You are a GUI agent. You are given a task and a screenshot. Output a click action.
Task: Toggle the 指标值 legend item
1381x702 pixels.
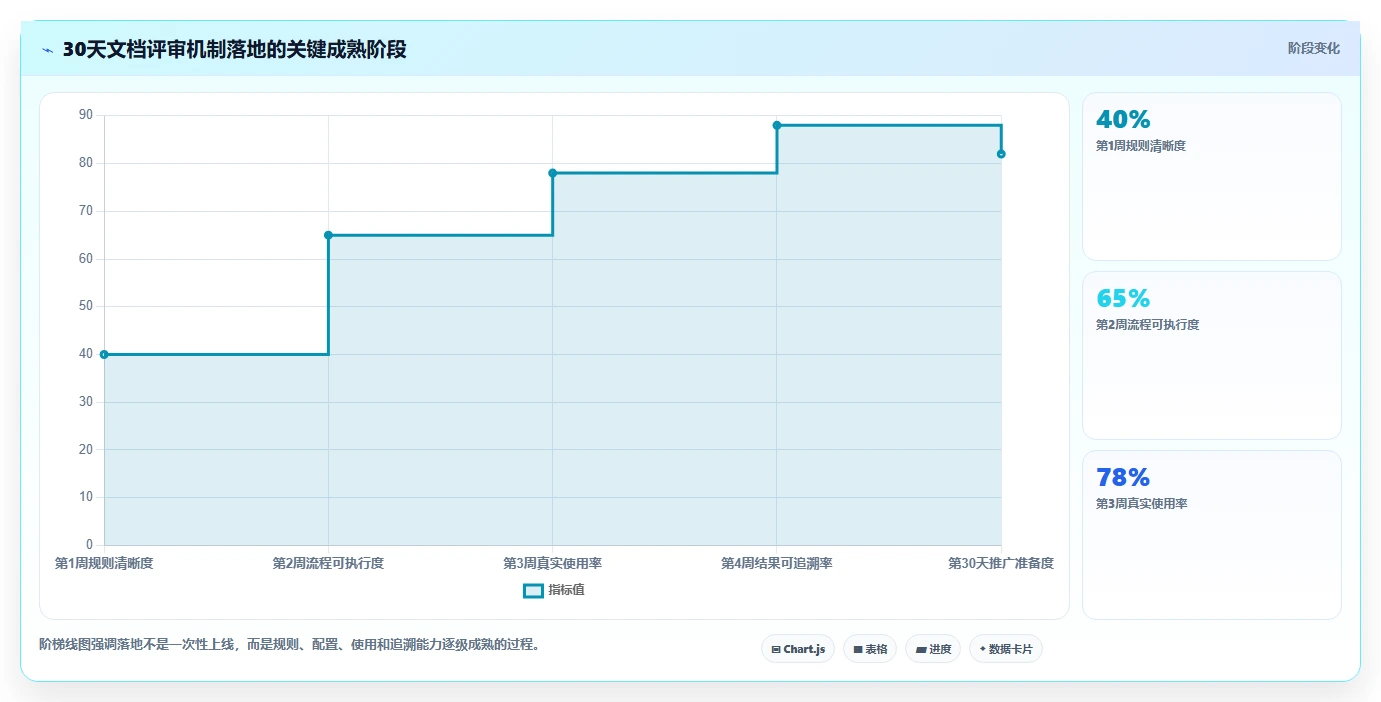click(554, 590)
